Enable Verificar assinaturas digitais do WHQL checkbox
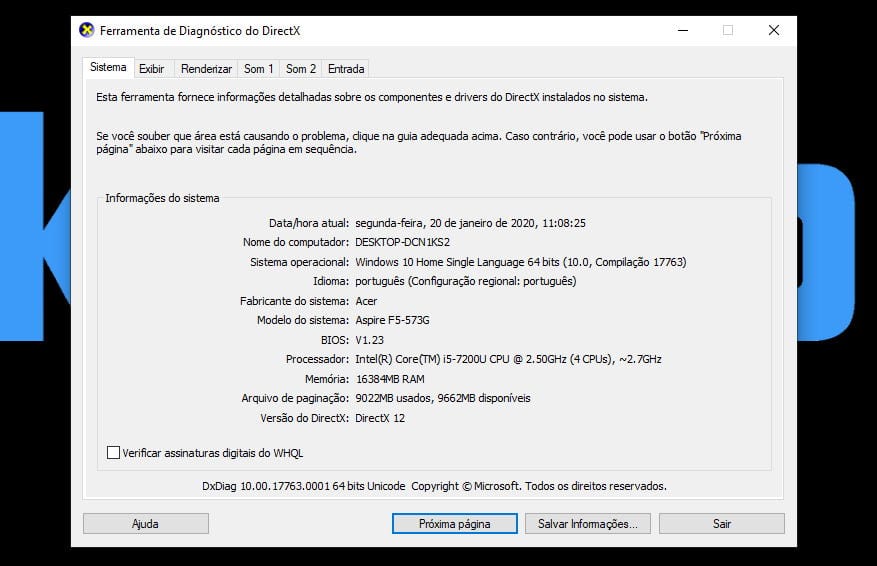 click(113, 452)
